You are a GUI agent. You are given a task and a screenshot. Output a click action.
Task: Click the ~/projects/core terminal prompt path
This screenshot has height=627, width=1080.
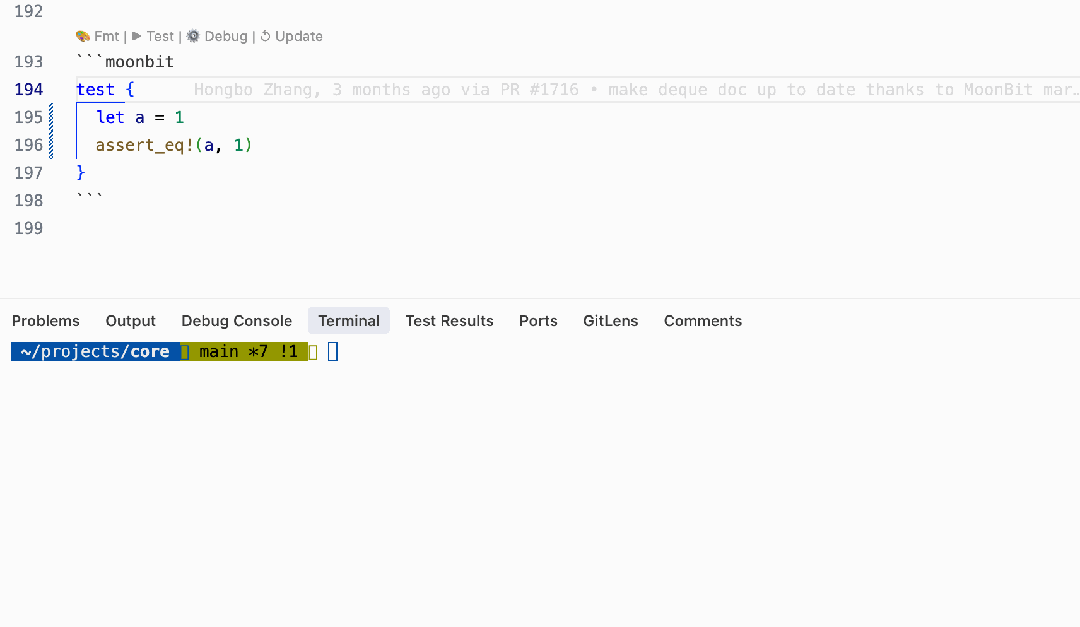pos(95,351)
